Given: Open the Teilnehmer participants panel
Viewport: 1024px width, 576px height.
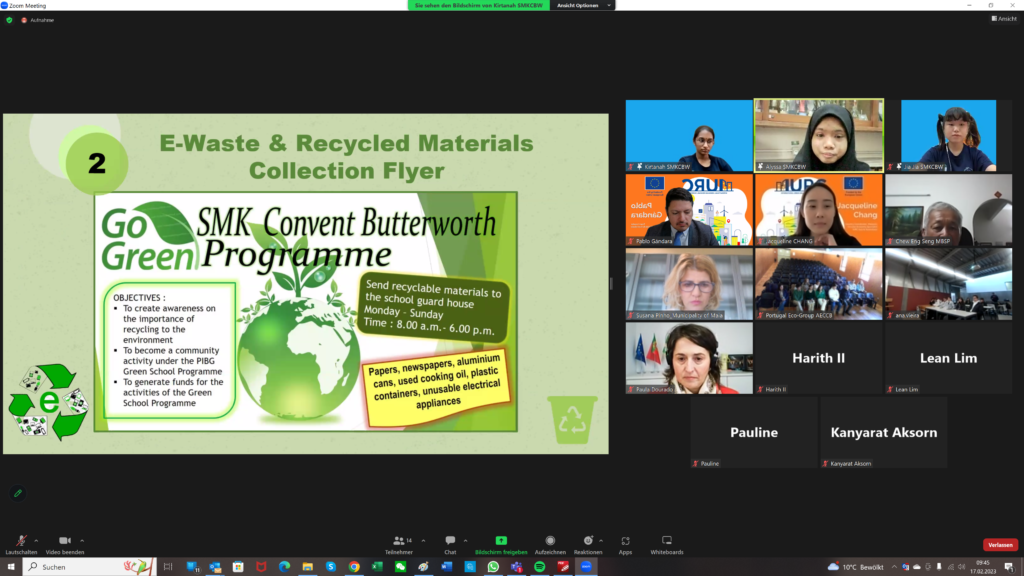Looking at the screenshot, I should click(400, 541).
